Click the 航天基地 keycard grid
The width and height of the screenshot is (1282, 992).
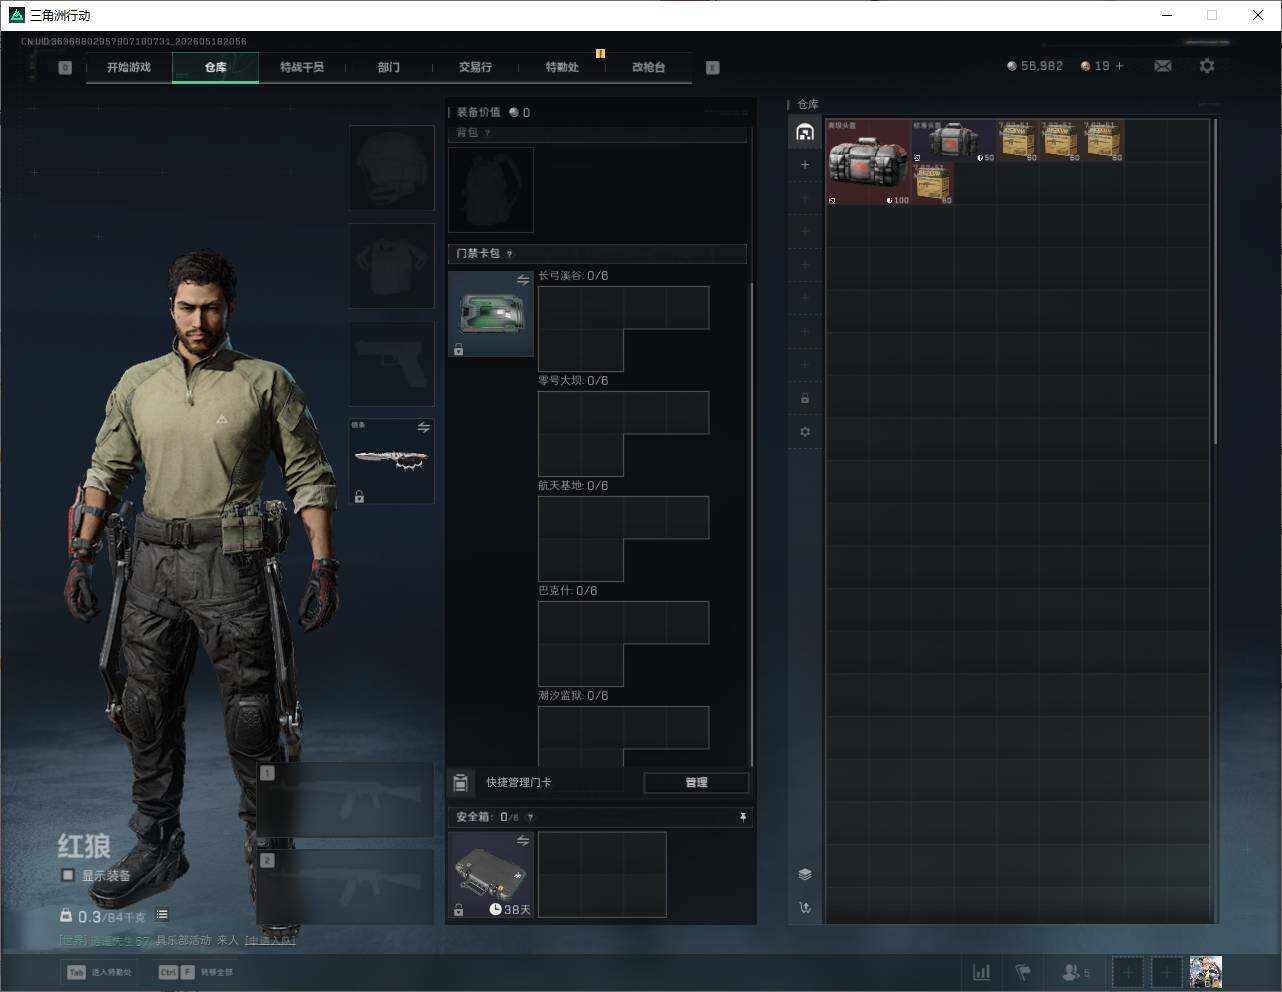point(624,539)
